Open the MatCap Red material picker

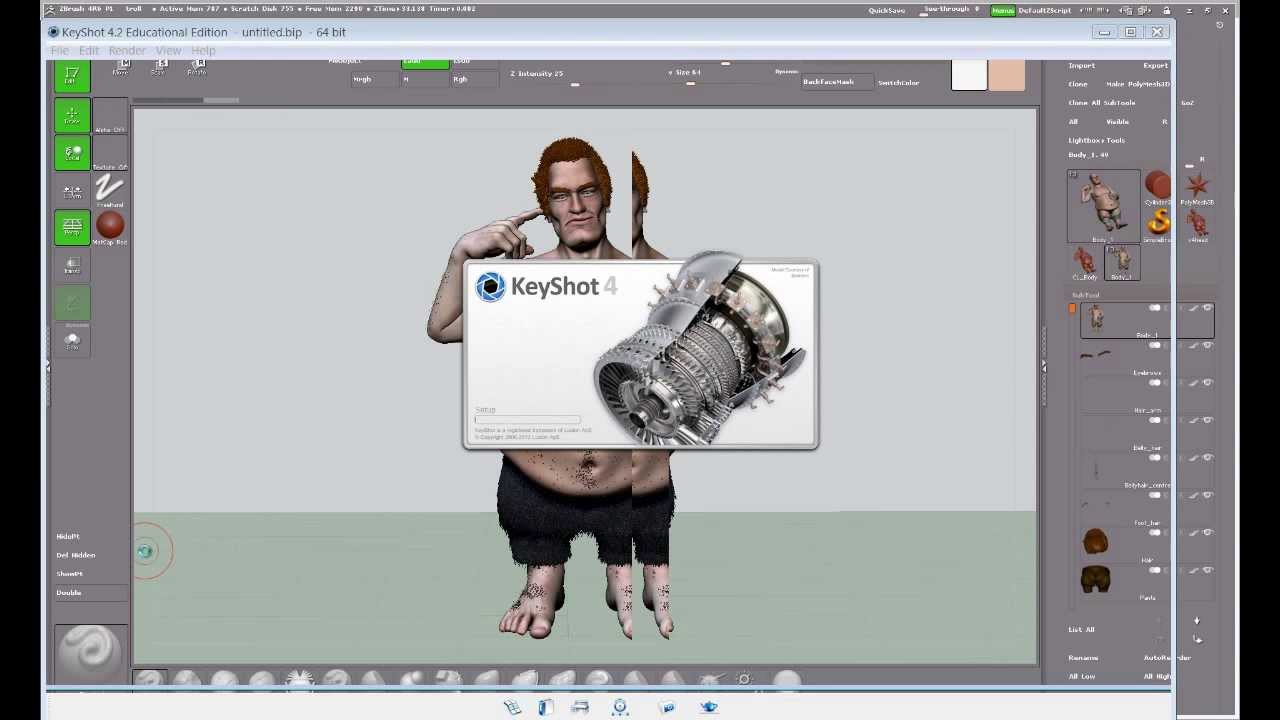click(x=110, y=227)
